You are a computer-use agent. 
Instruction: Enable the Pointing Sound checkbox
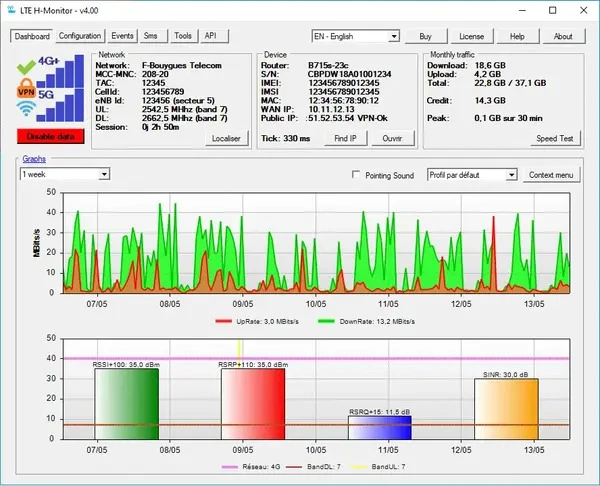click(358, 175)
